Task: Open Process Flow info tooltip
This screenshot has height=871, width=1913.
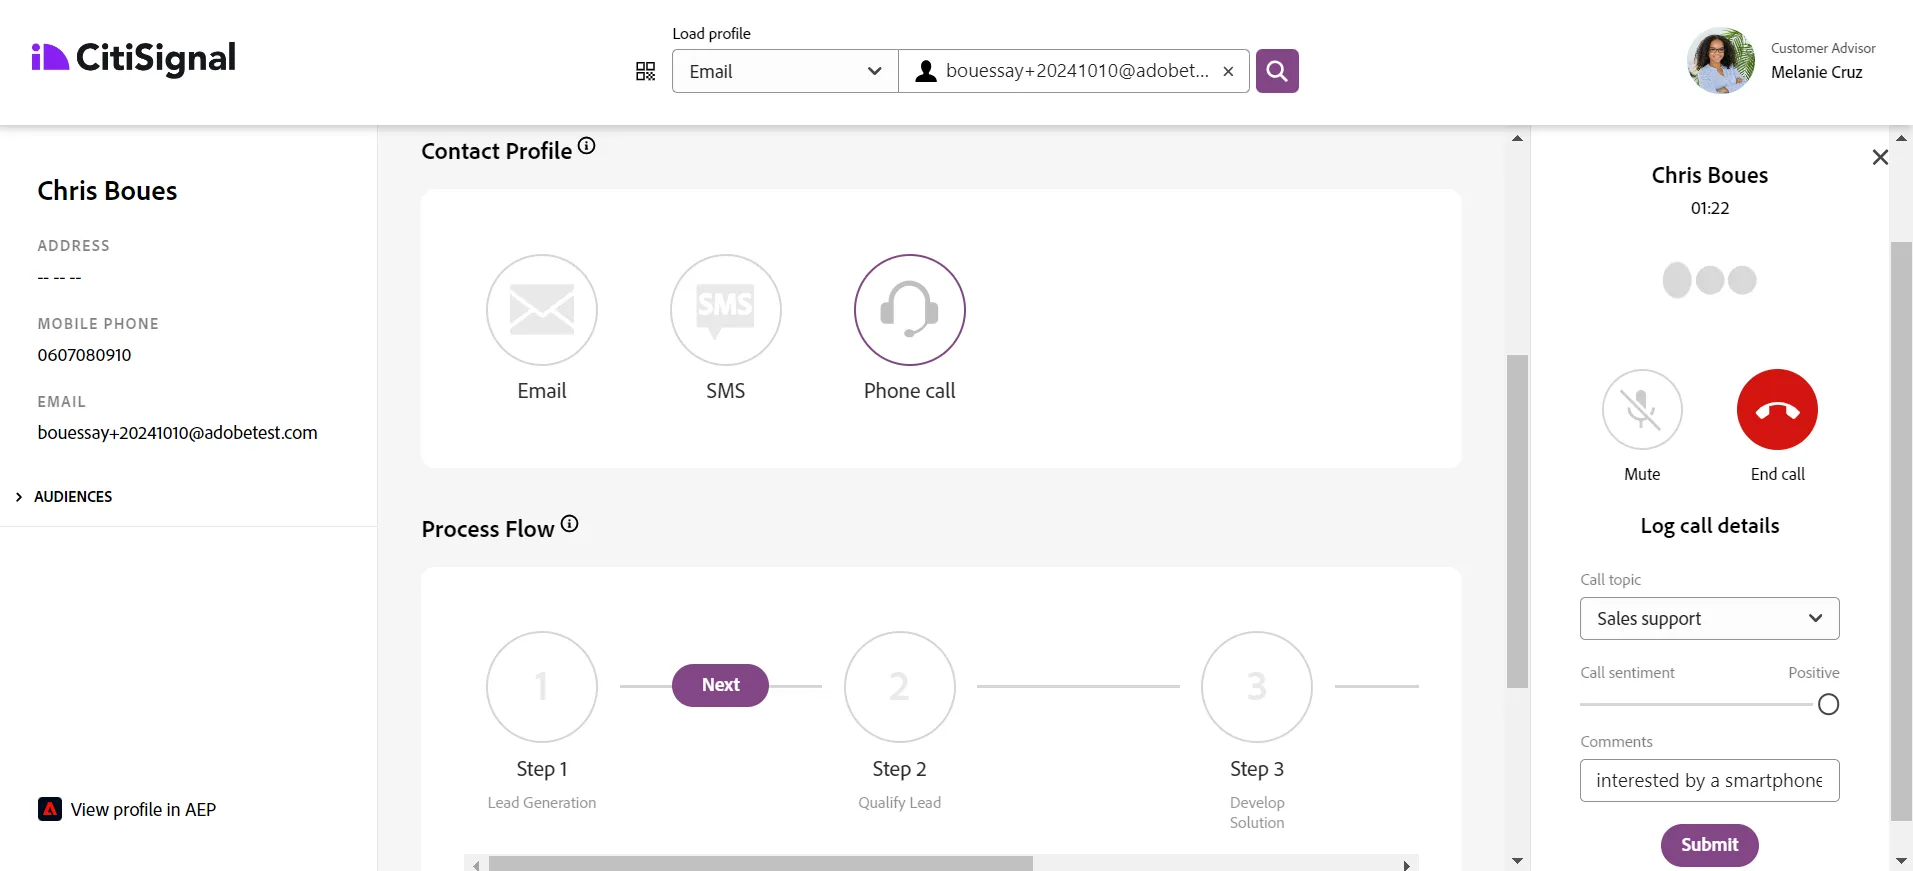Action: pos(570,523)
